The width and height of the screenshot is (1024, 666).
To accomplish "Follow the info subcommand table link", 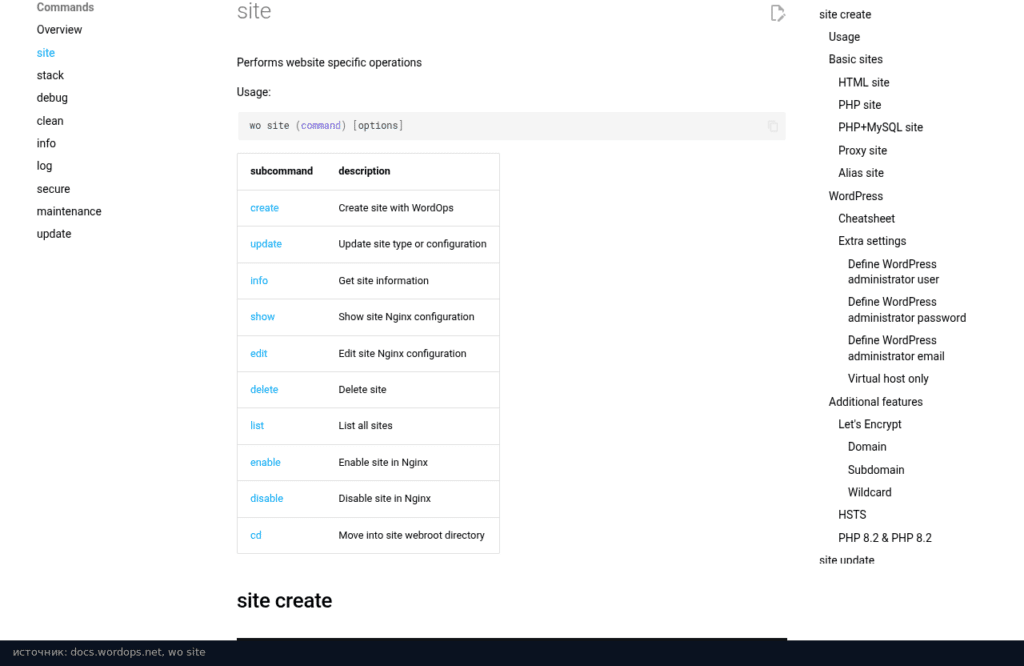I will click(259, 280).
